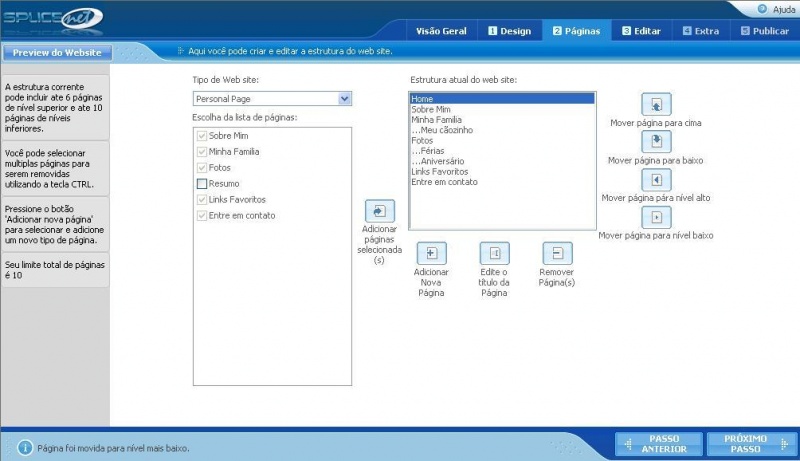Toggle the Minha Família checkbox

[x=202, y=152]
